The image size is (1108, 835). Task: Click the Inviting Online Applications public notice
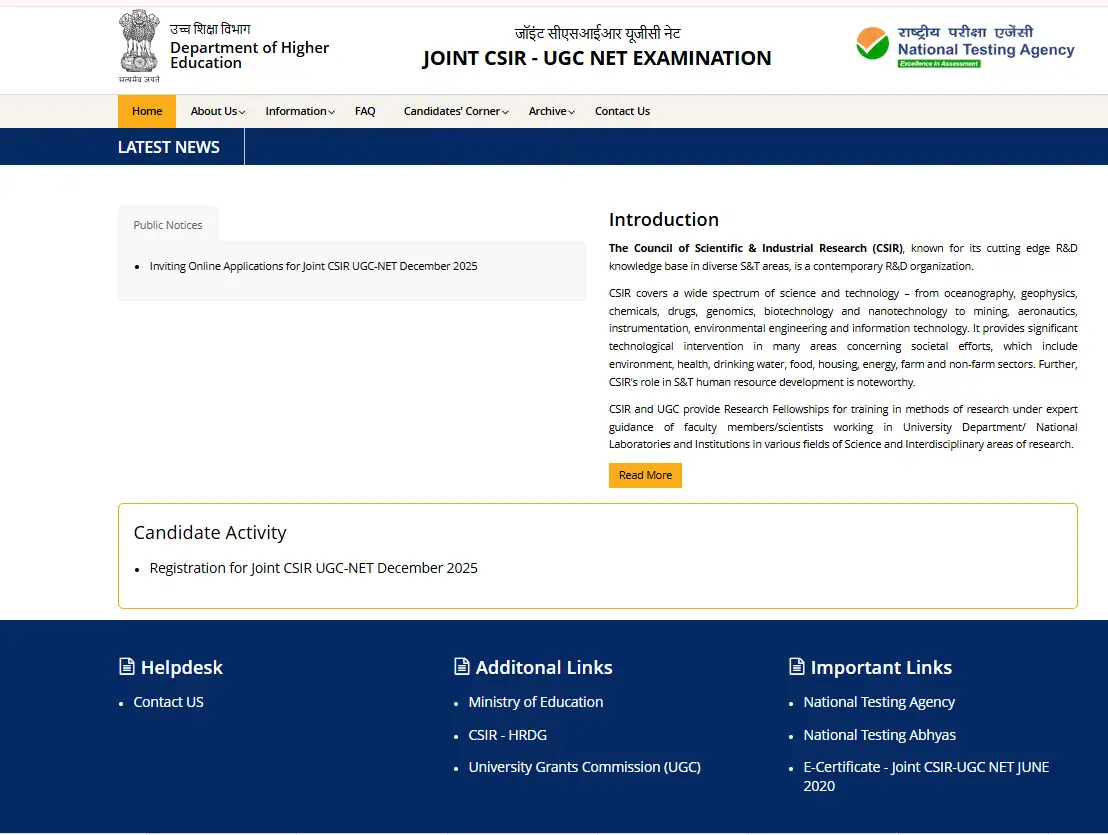point(314,265)
